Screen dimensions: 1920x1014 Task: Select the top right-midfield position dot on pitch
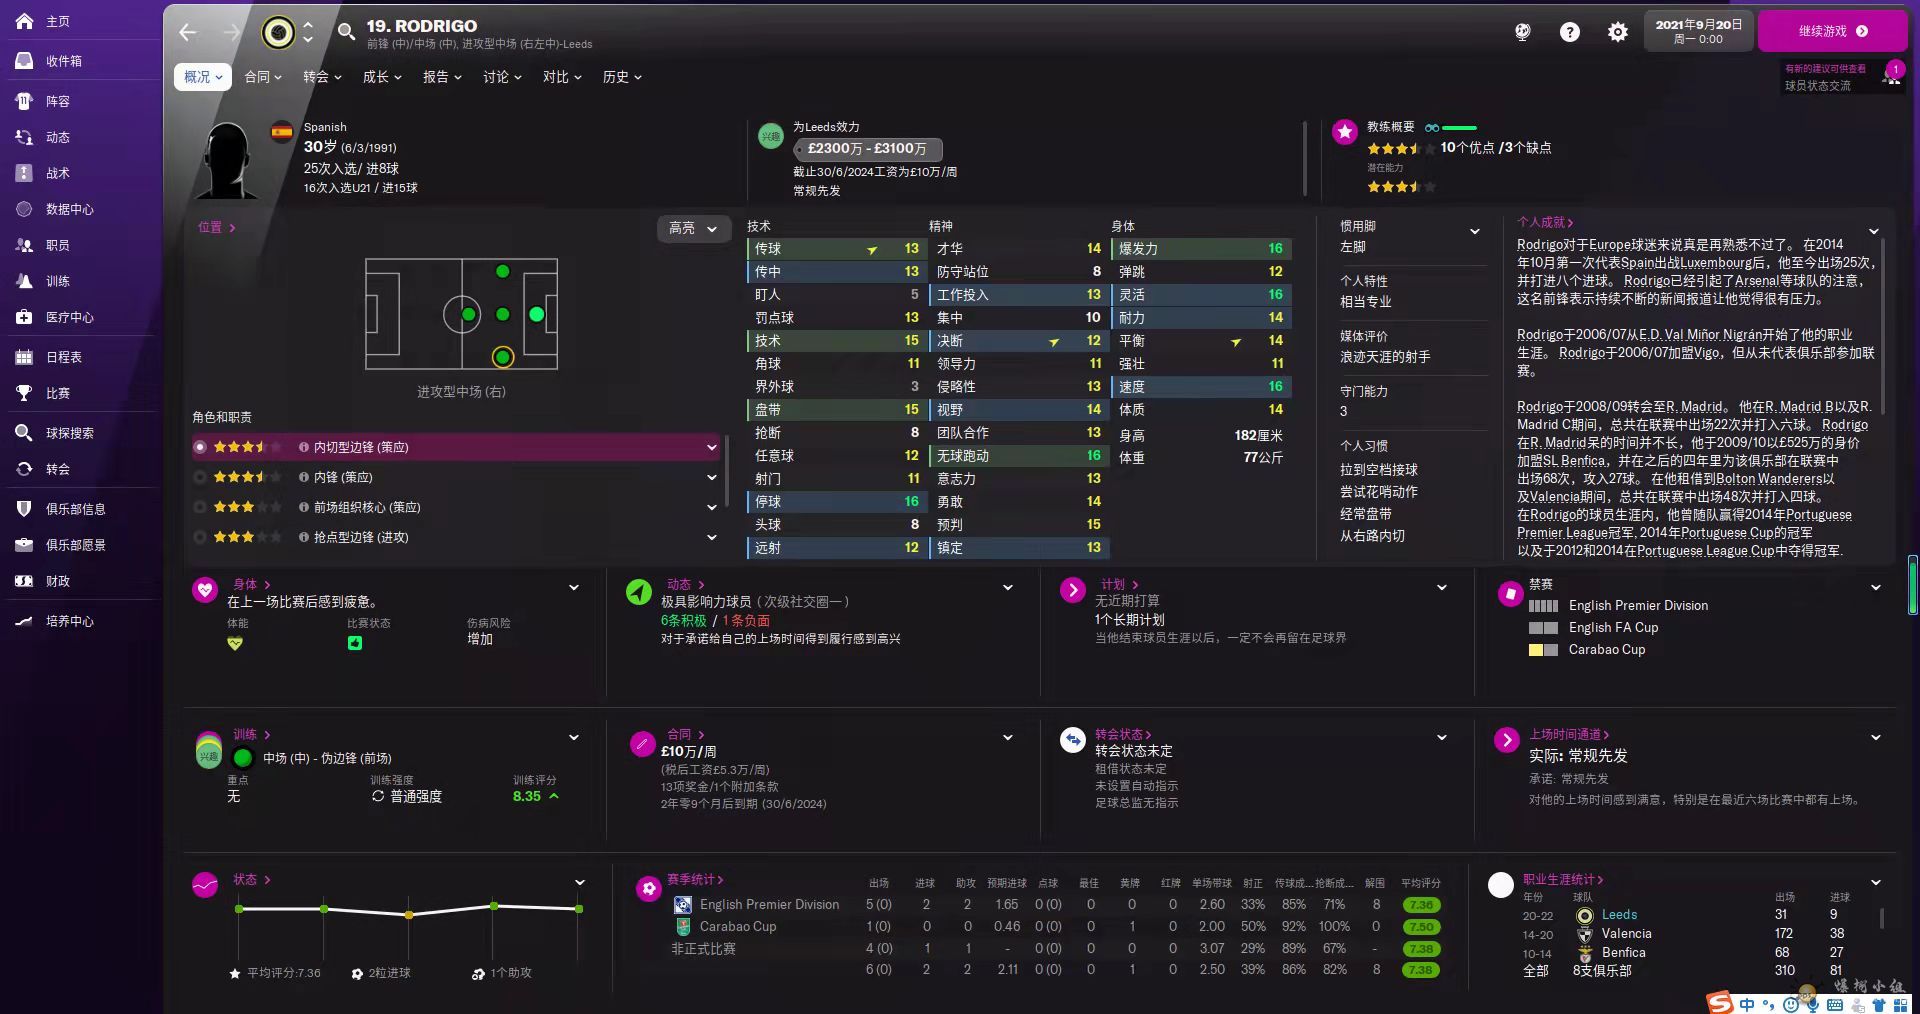(502, 271)
